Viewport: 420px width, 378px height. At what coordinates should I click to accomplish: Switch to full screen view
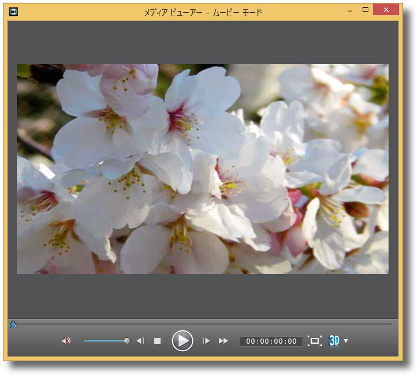[x=315, y=341]
